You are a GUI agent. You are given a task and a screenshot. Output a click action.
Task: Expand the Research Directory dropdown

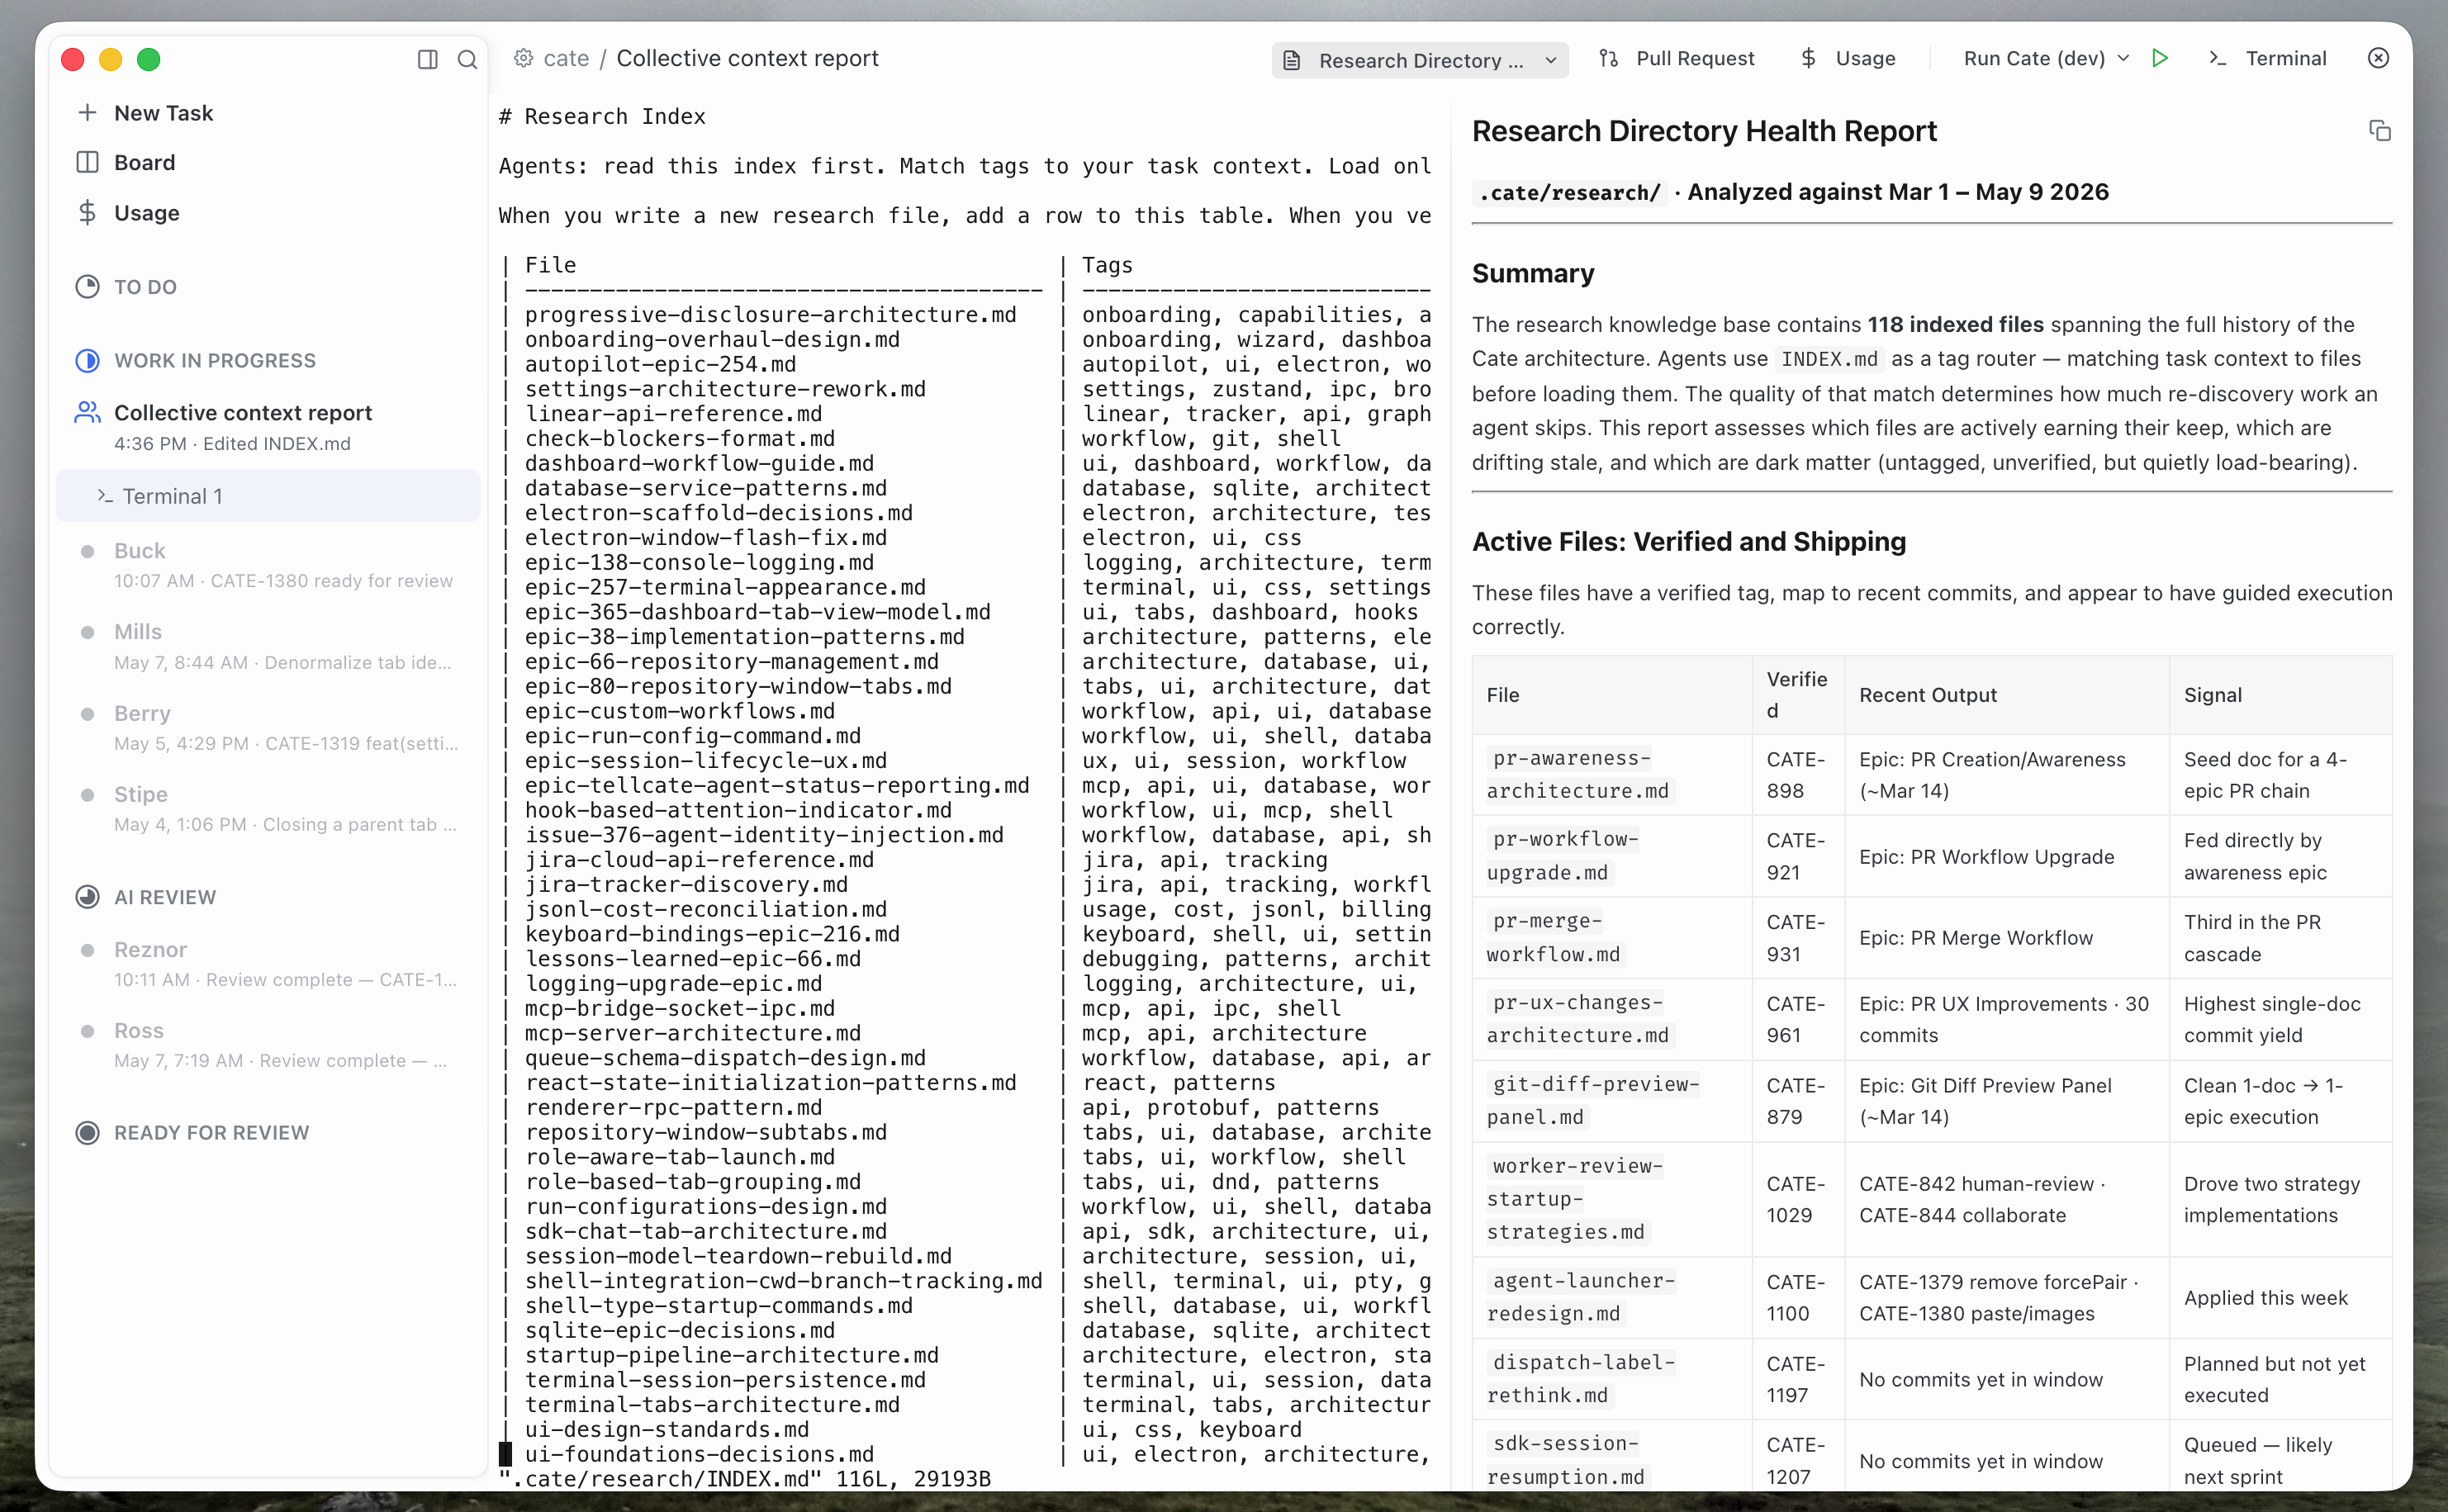tap(1551, 60)
